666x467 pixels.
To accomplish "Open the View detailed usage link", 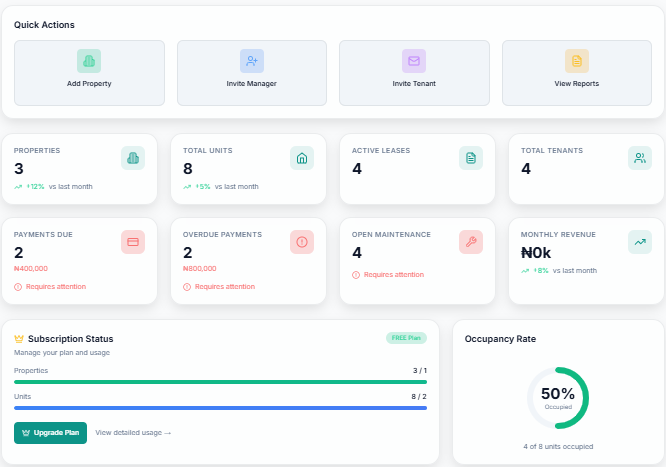I will tap(133, 433).
